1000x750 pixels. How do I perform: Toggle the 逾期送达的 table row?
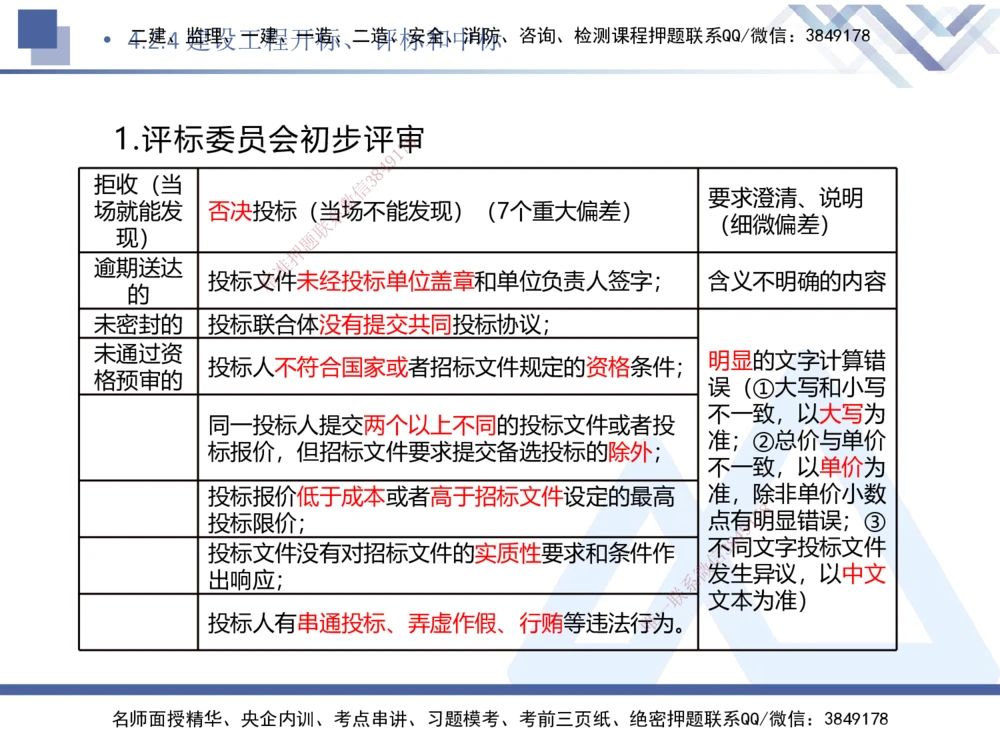coord(140,281)
